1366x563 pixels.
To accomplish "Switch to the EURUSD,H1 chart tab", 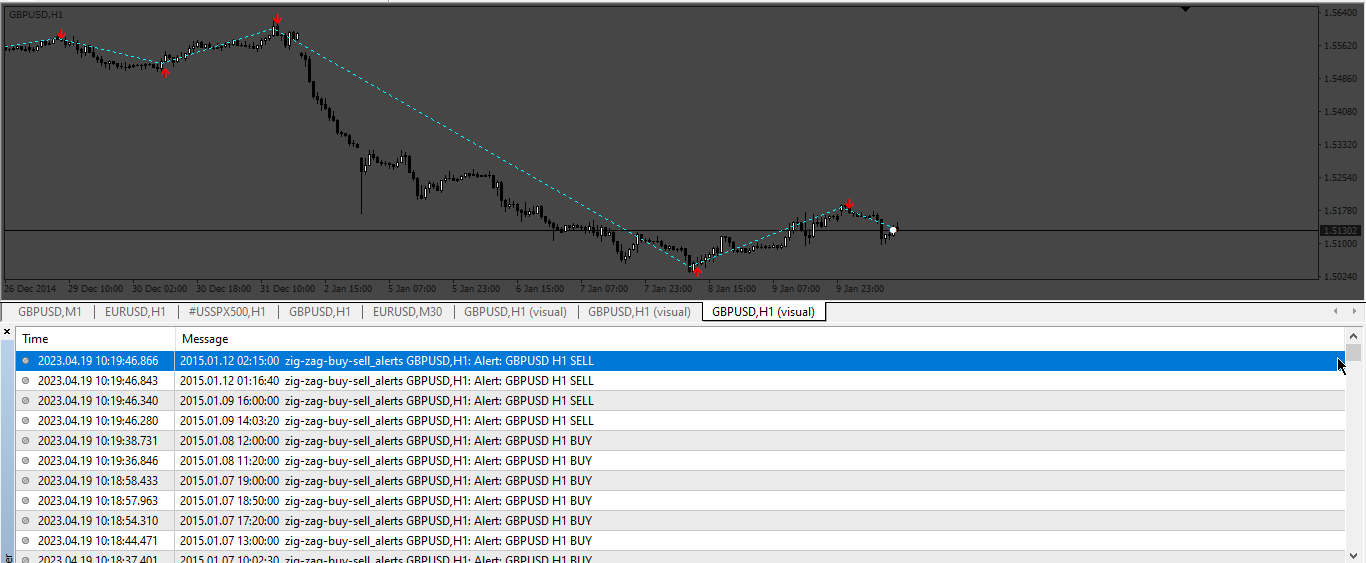I will [x=135, y=312].
